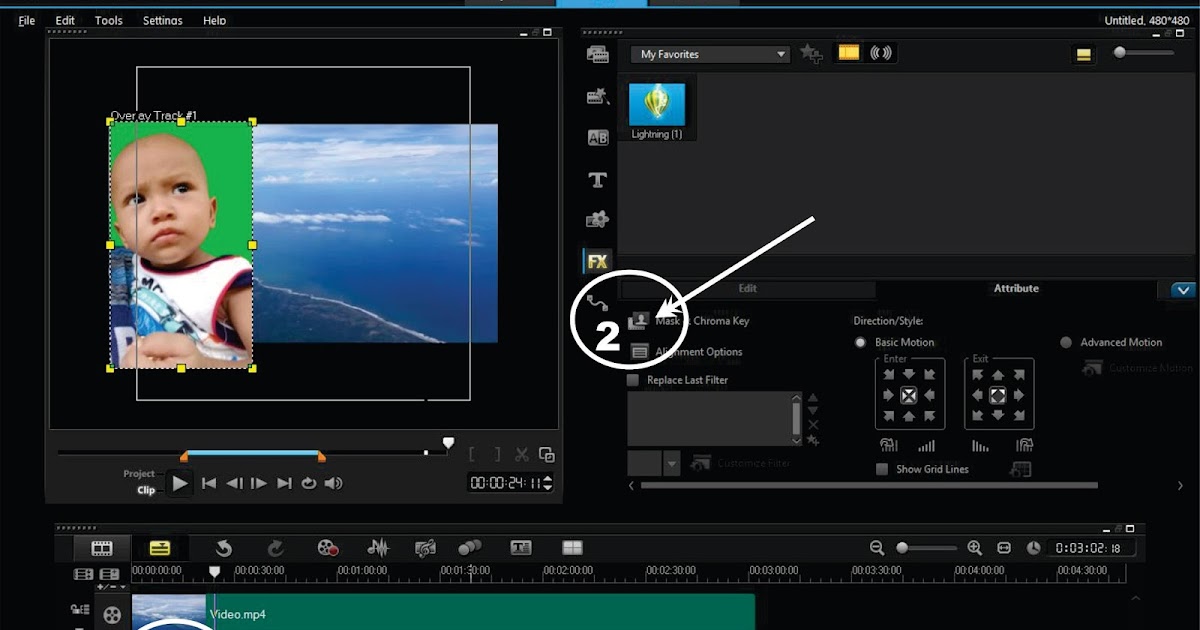Open the Title (T) library icon
The width and height of the screenshot is (1200, 630).
597,180
